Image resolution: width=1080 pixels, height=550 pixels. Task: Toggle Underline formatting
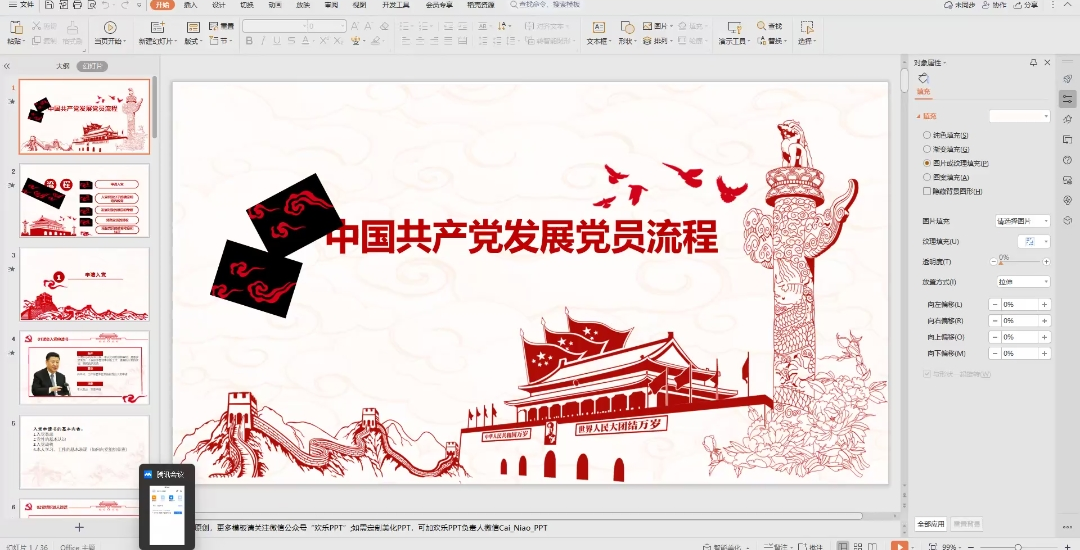(277, 41)
